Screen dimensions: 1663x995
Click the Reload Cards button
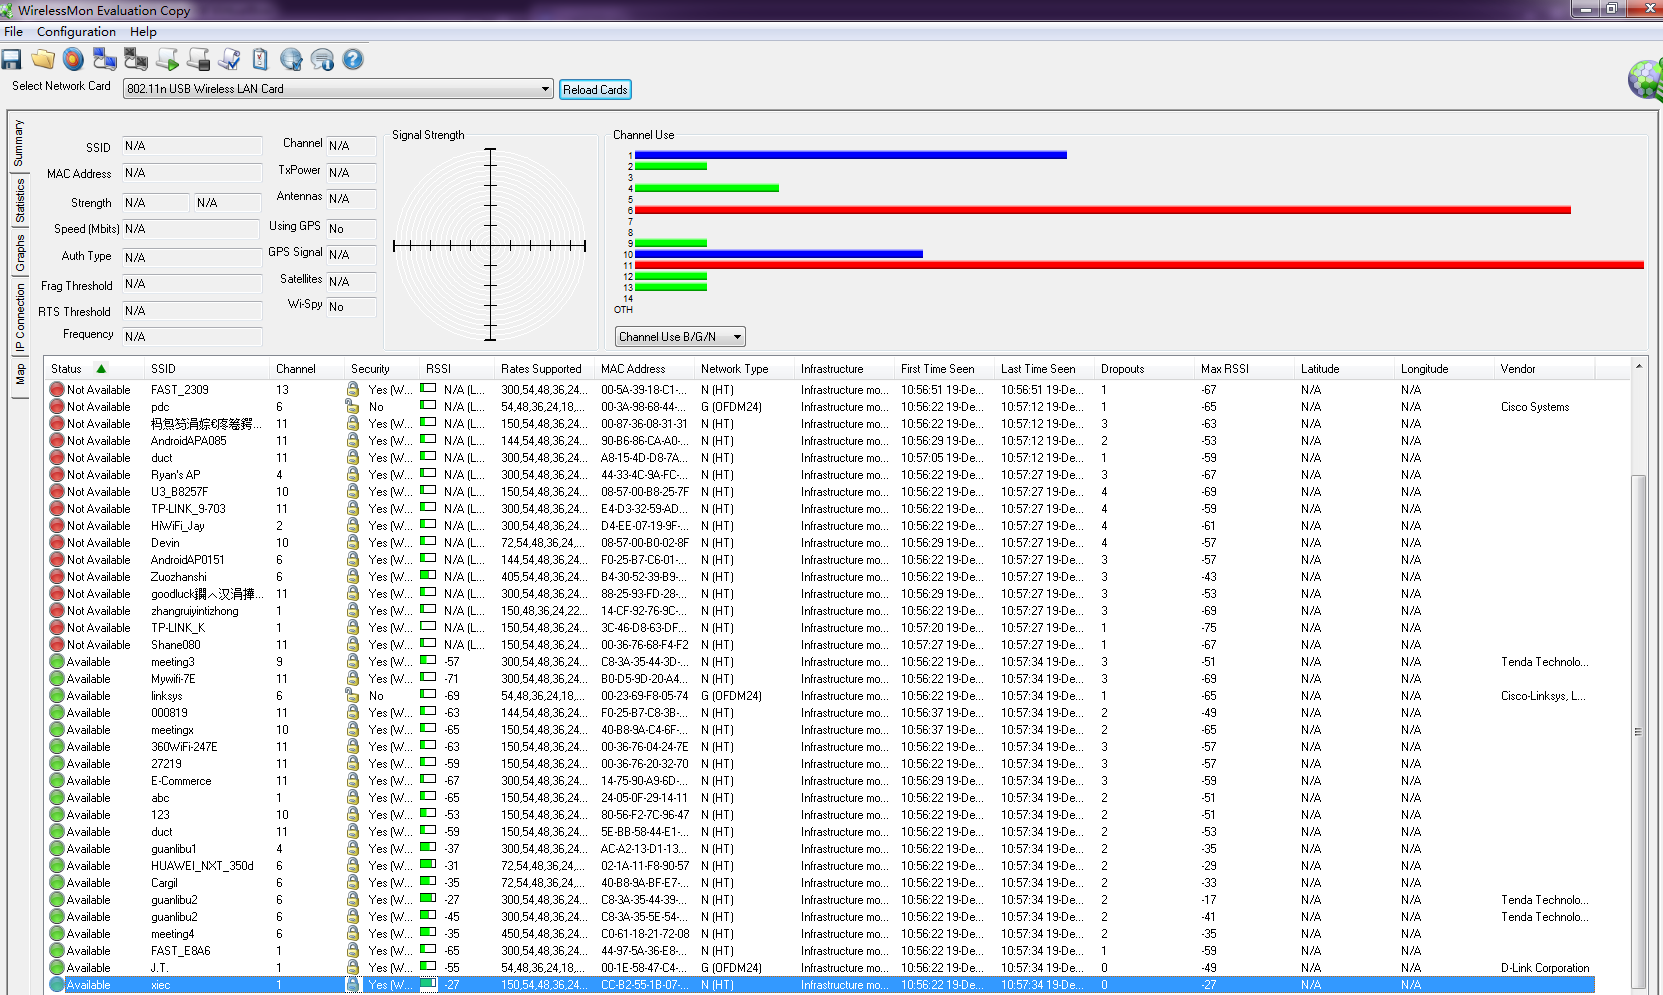pos(595,90)
